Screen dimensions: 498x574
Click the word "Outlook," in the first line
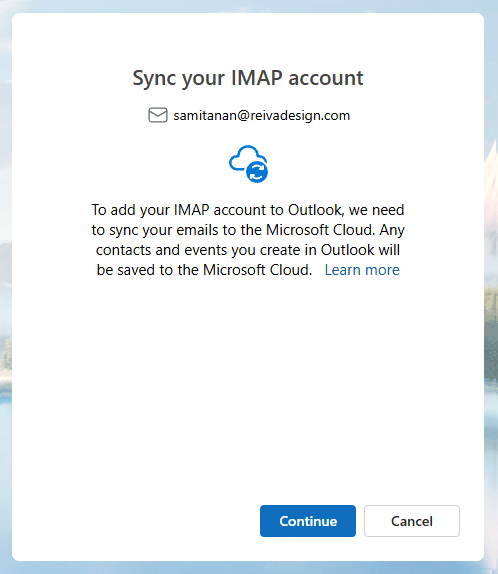pos(316,210)
